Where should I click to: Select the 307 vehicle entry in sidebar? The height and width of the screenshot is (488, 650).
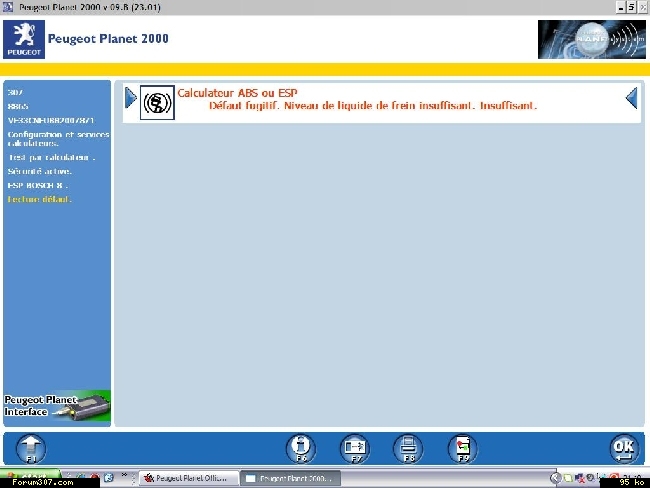(x=15, y=92)
